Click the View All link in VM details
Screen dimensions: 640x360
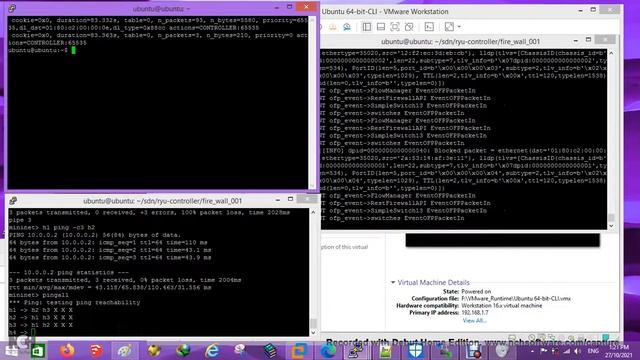[x=474, y=321]
